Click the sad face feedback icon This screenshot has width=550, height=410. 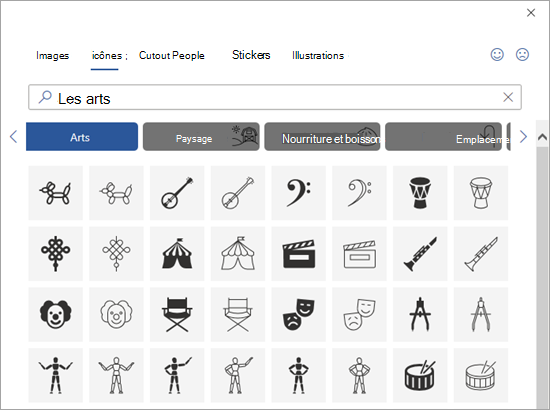(522, 55)
